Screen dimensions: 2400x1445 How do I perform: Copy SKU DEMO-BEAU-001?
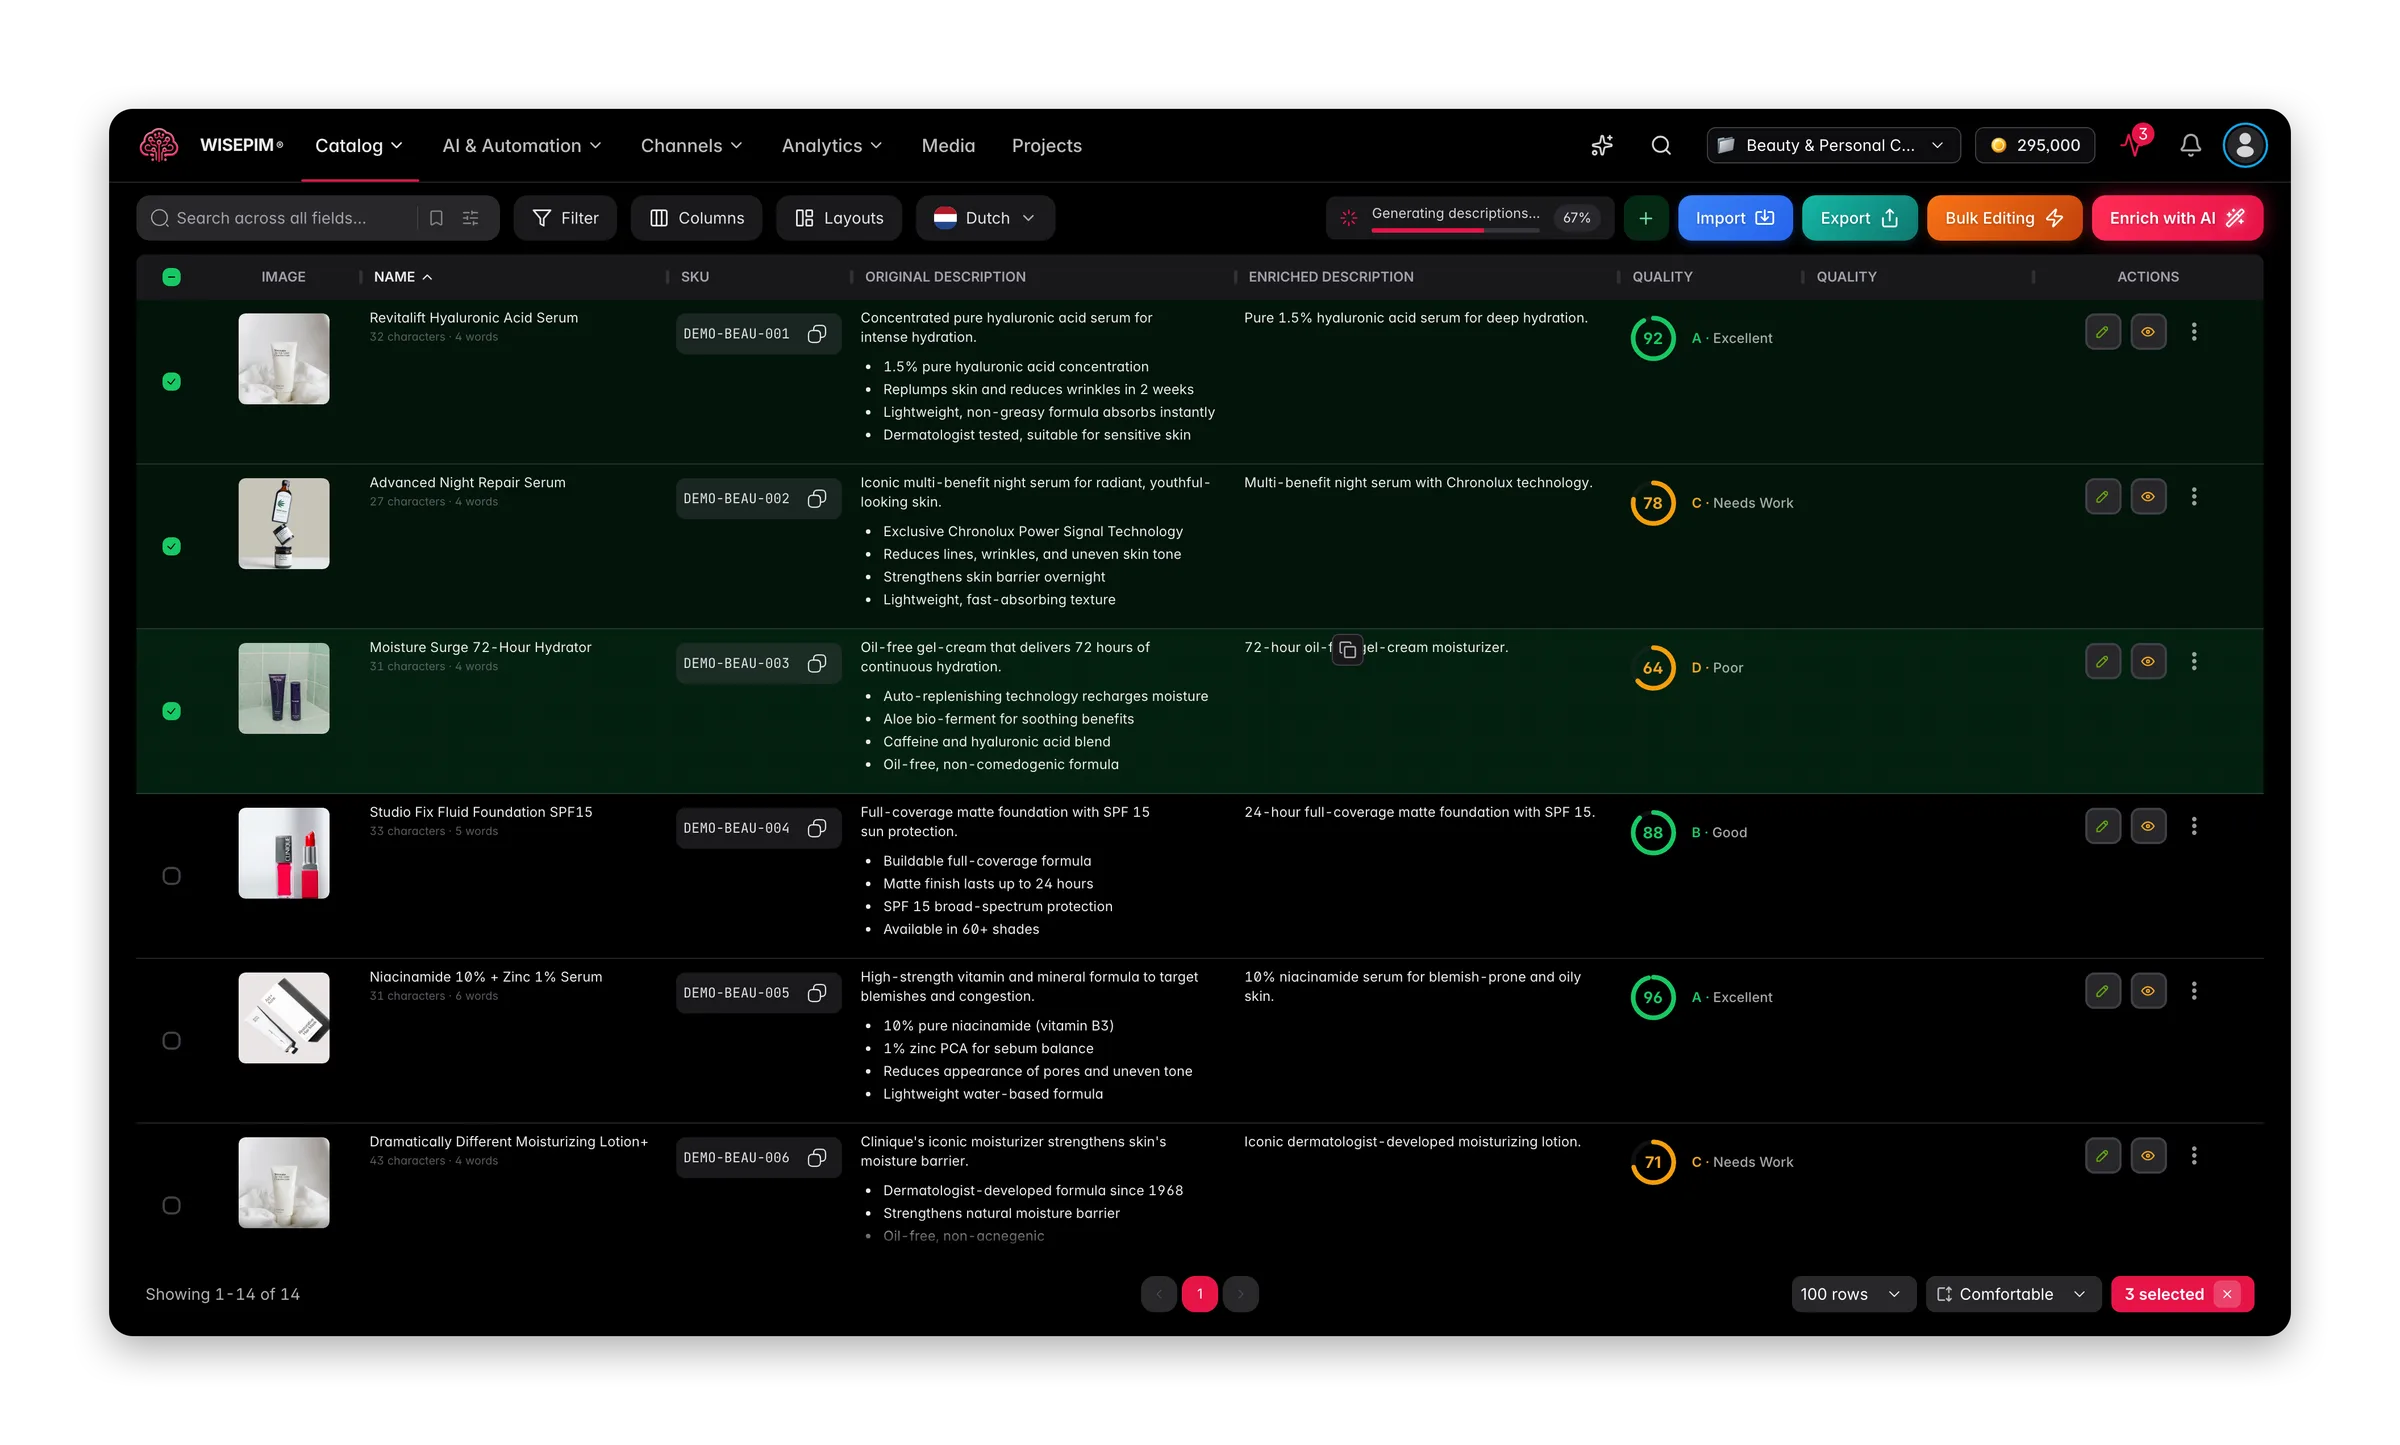[817, 334]
